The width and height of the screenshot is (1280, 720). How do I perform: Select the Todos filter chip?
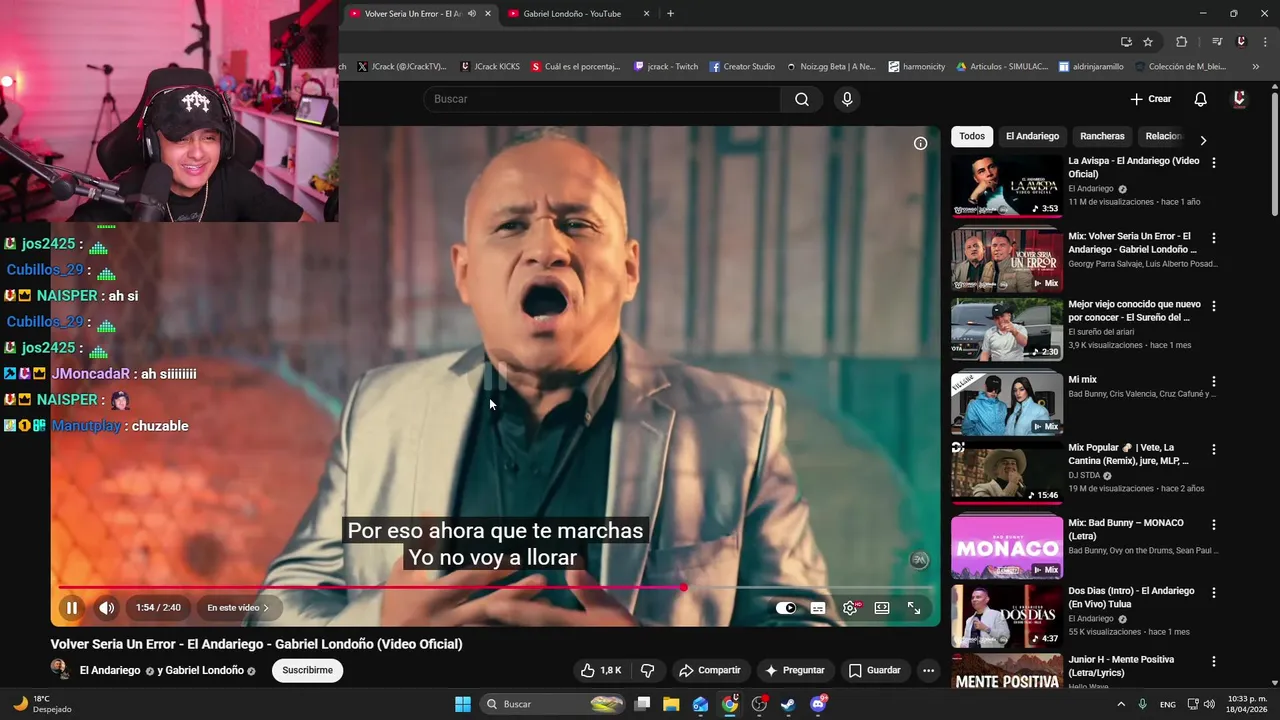[x=972, y=136]
